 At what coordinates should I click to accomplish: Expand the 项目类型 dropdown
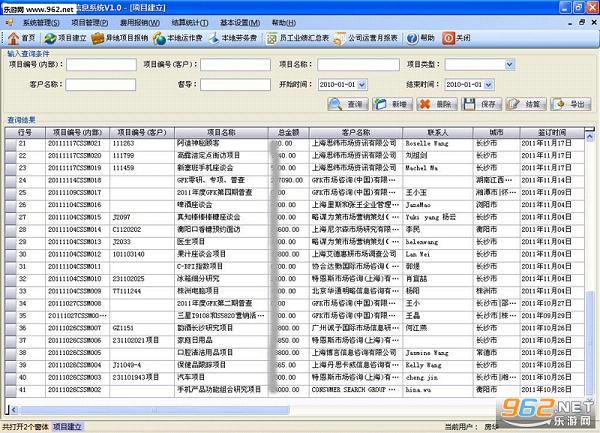pos(509,65)
